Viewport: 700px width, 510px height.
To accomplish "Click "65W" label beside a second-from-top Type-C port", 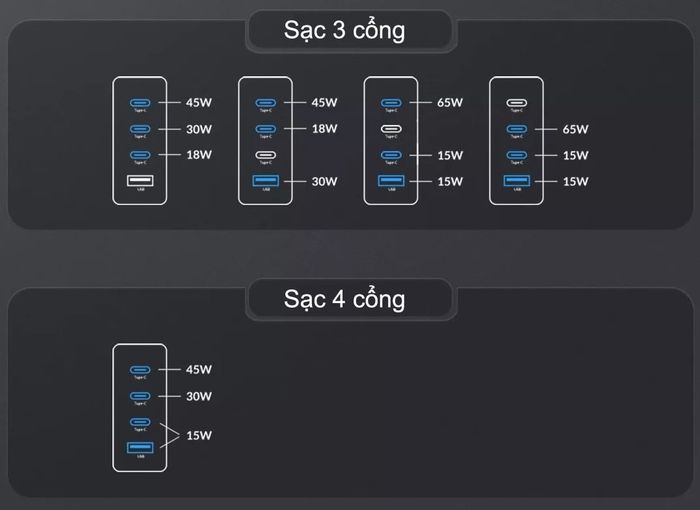I will tap(575, 129).
